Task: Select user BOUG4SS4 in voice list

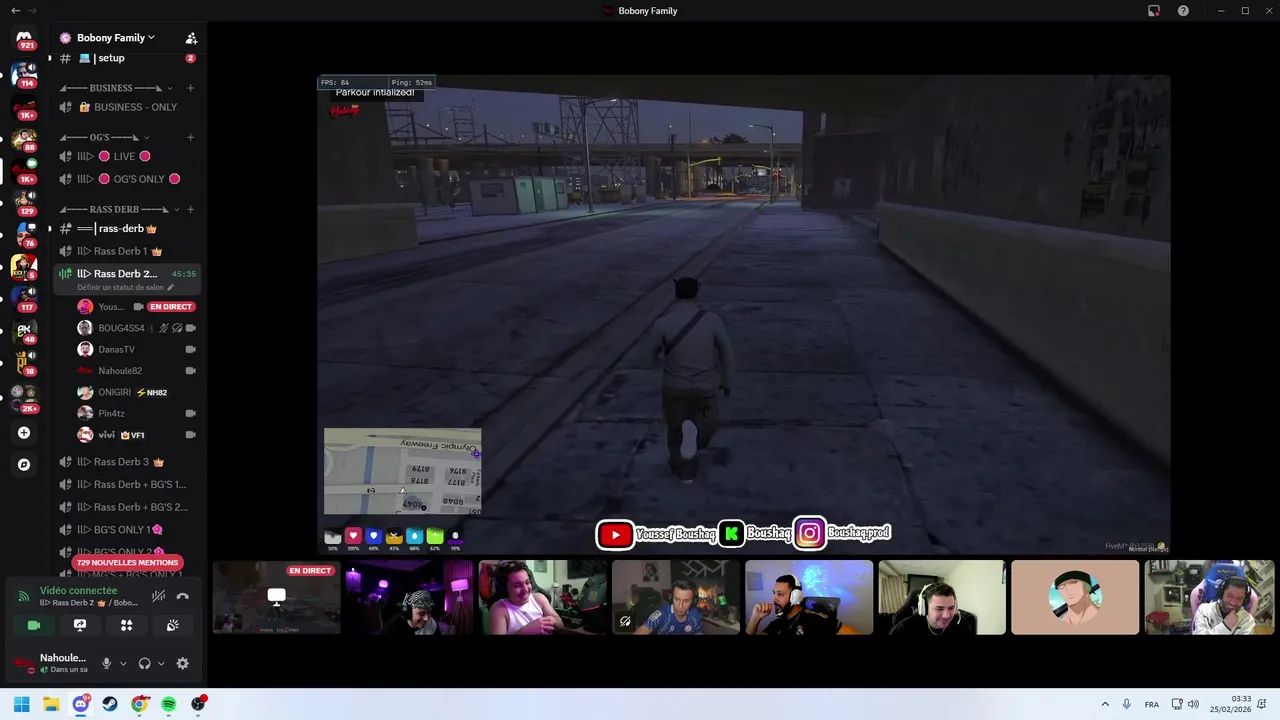Action: point(135,328)
